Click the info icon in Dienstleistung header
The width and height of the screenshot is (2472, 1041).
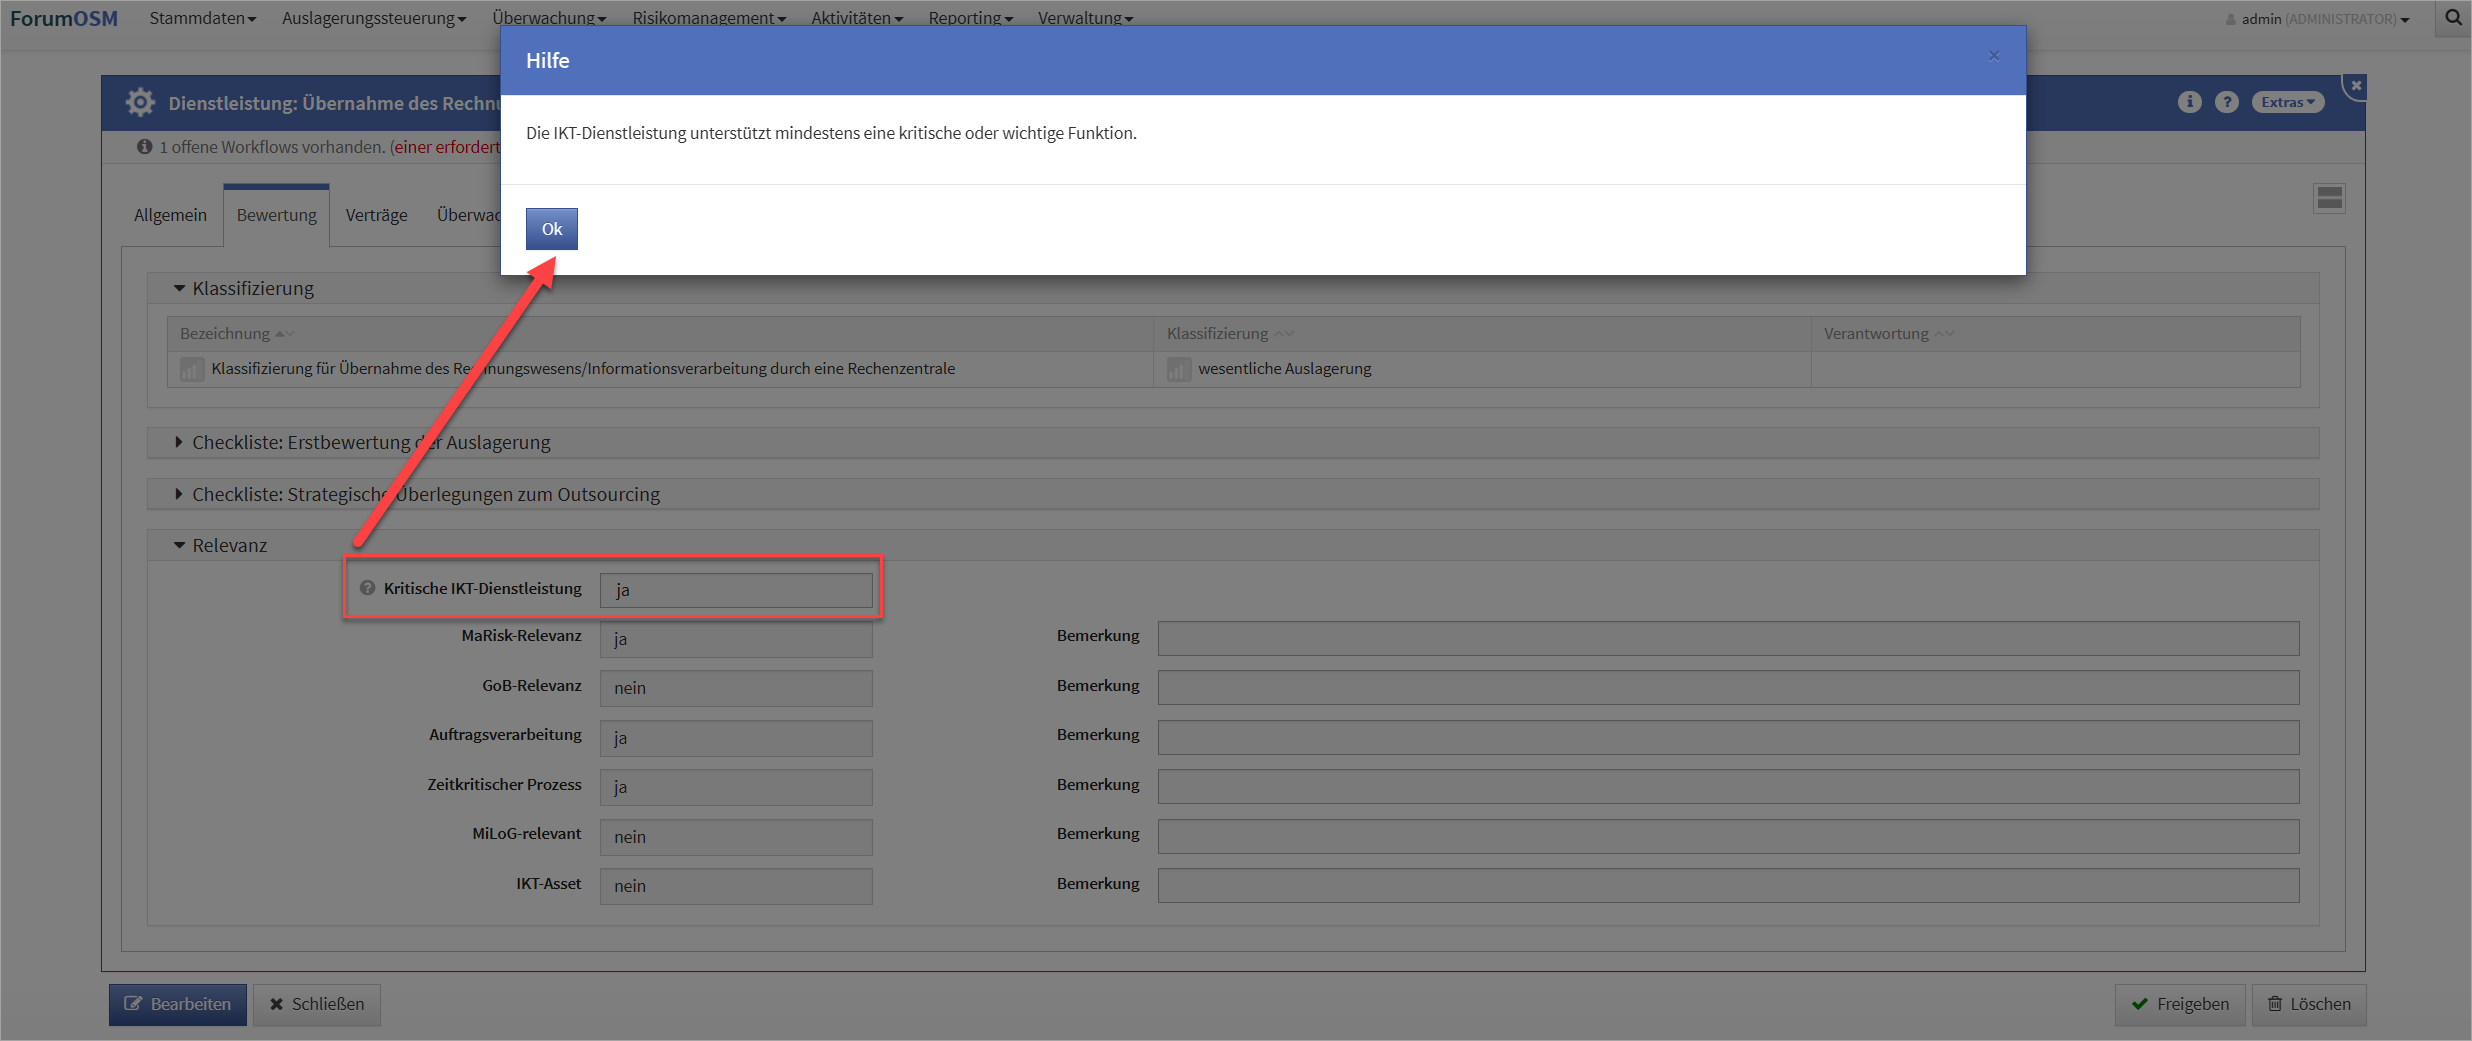point(2189,102)
